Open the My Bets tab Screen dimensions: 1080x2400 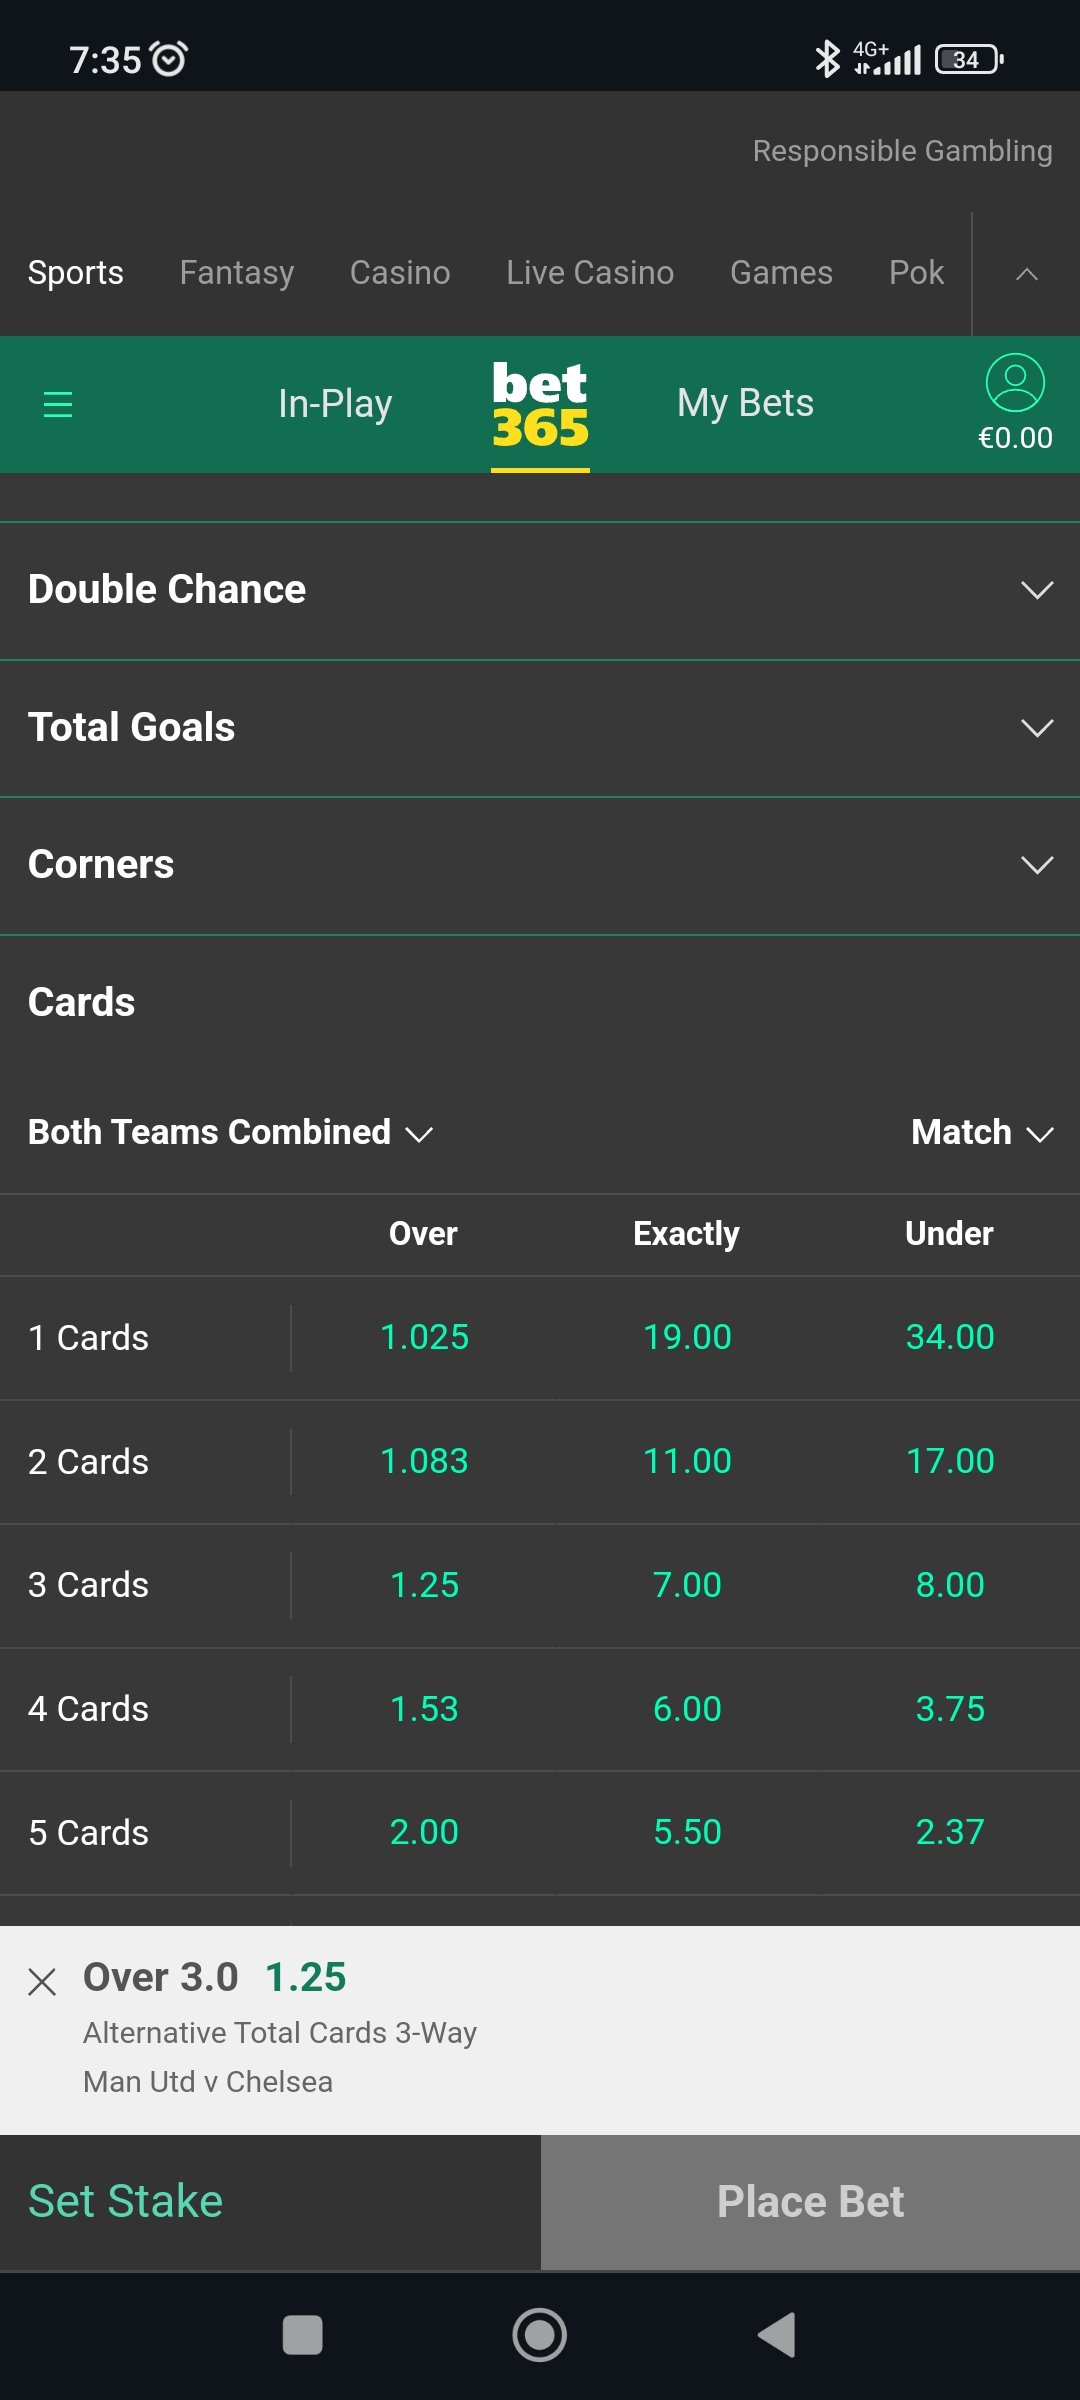[745, 404]
